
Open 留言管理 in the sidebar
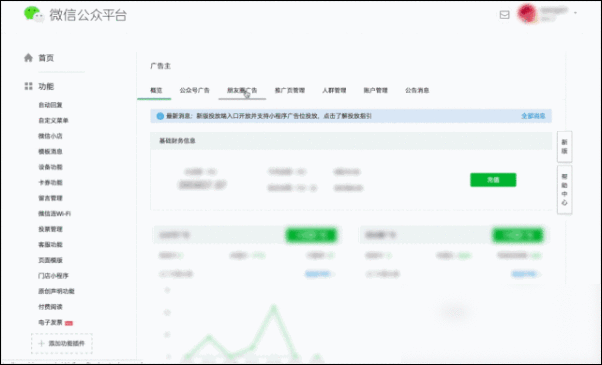[x=50, y=198]
